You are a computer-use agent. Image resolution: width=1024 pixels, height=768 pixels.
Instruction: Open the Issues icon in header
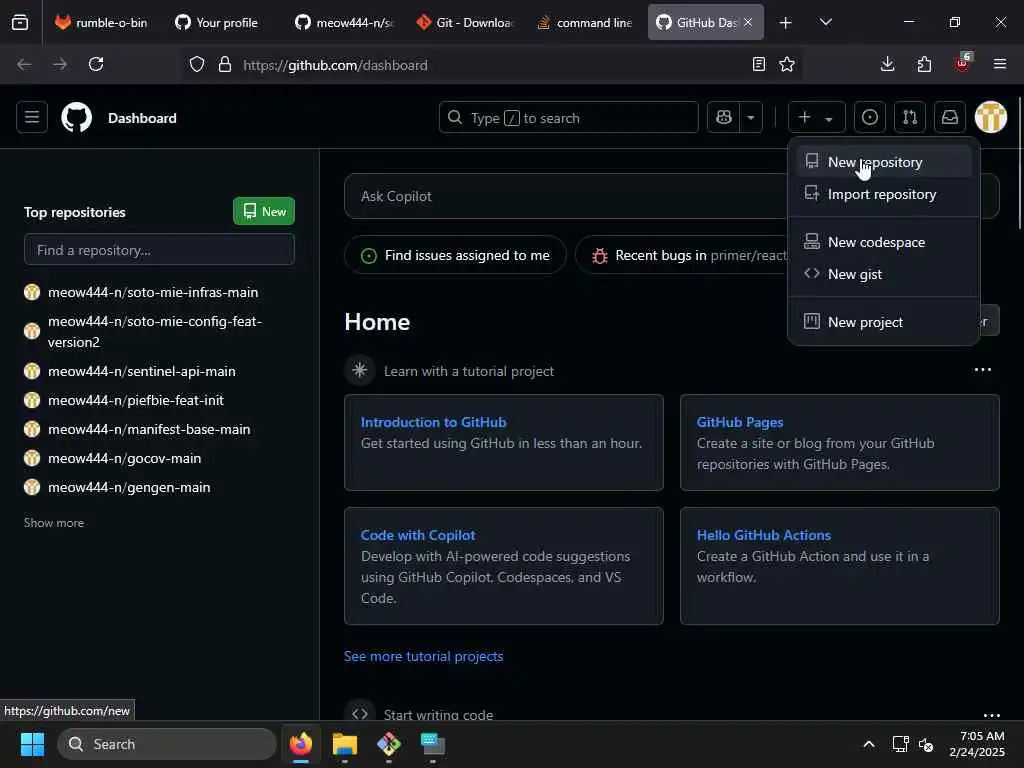[870, 118]
